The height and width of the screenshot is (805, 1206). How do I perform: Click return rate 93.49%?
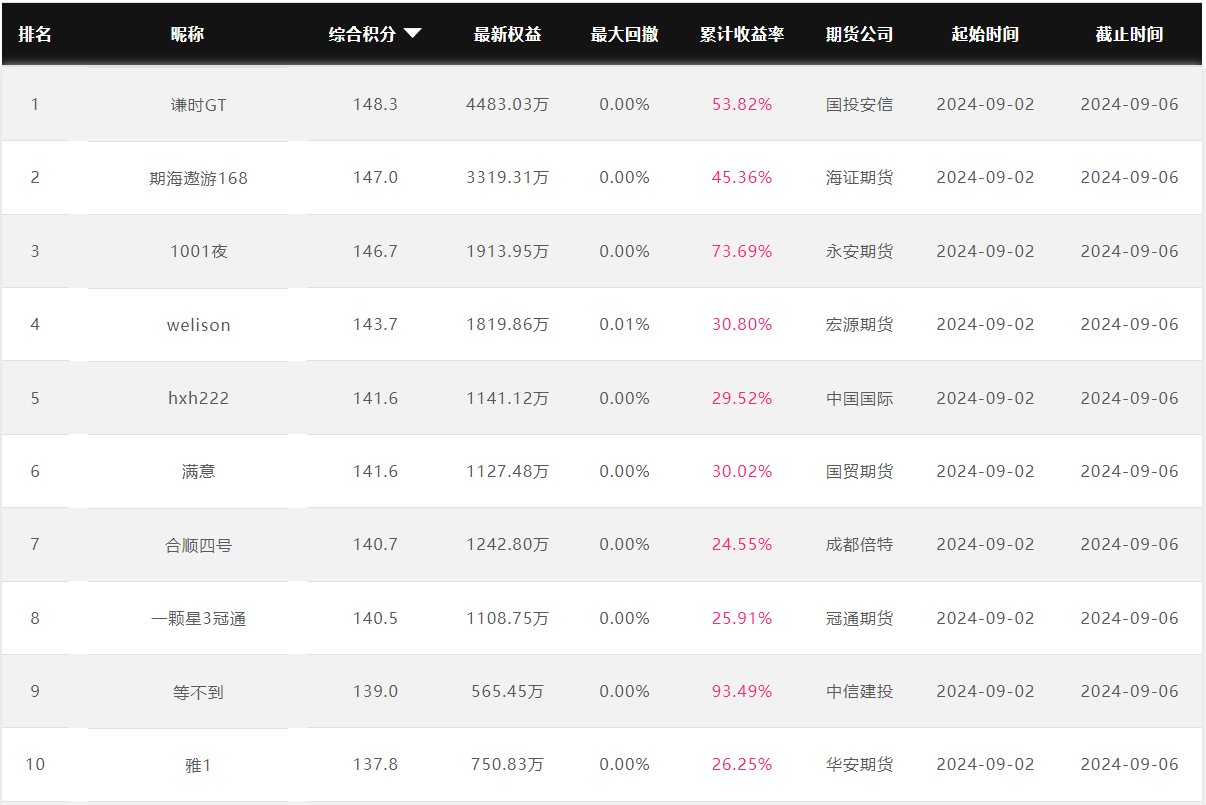tap(742, 691)
